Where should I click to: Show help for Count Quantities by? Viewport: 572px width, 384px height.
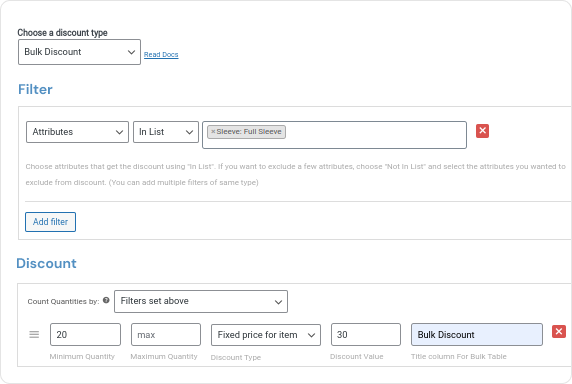point(106,300)
